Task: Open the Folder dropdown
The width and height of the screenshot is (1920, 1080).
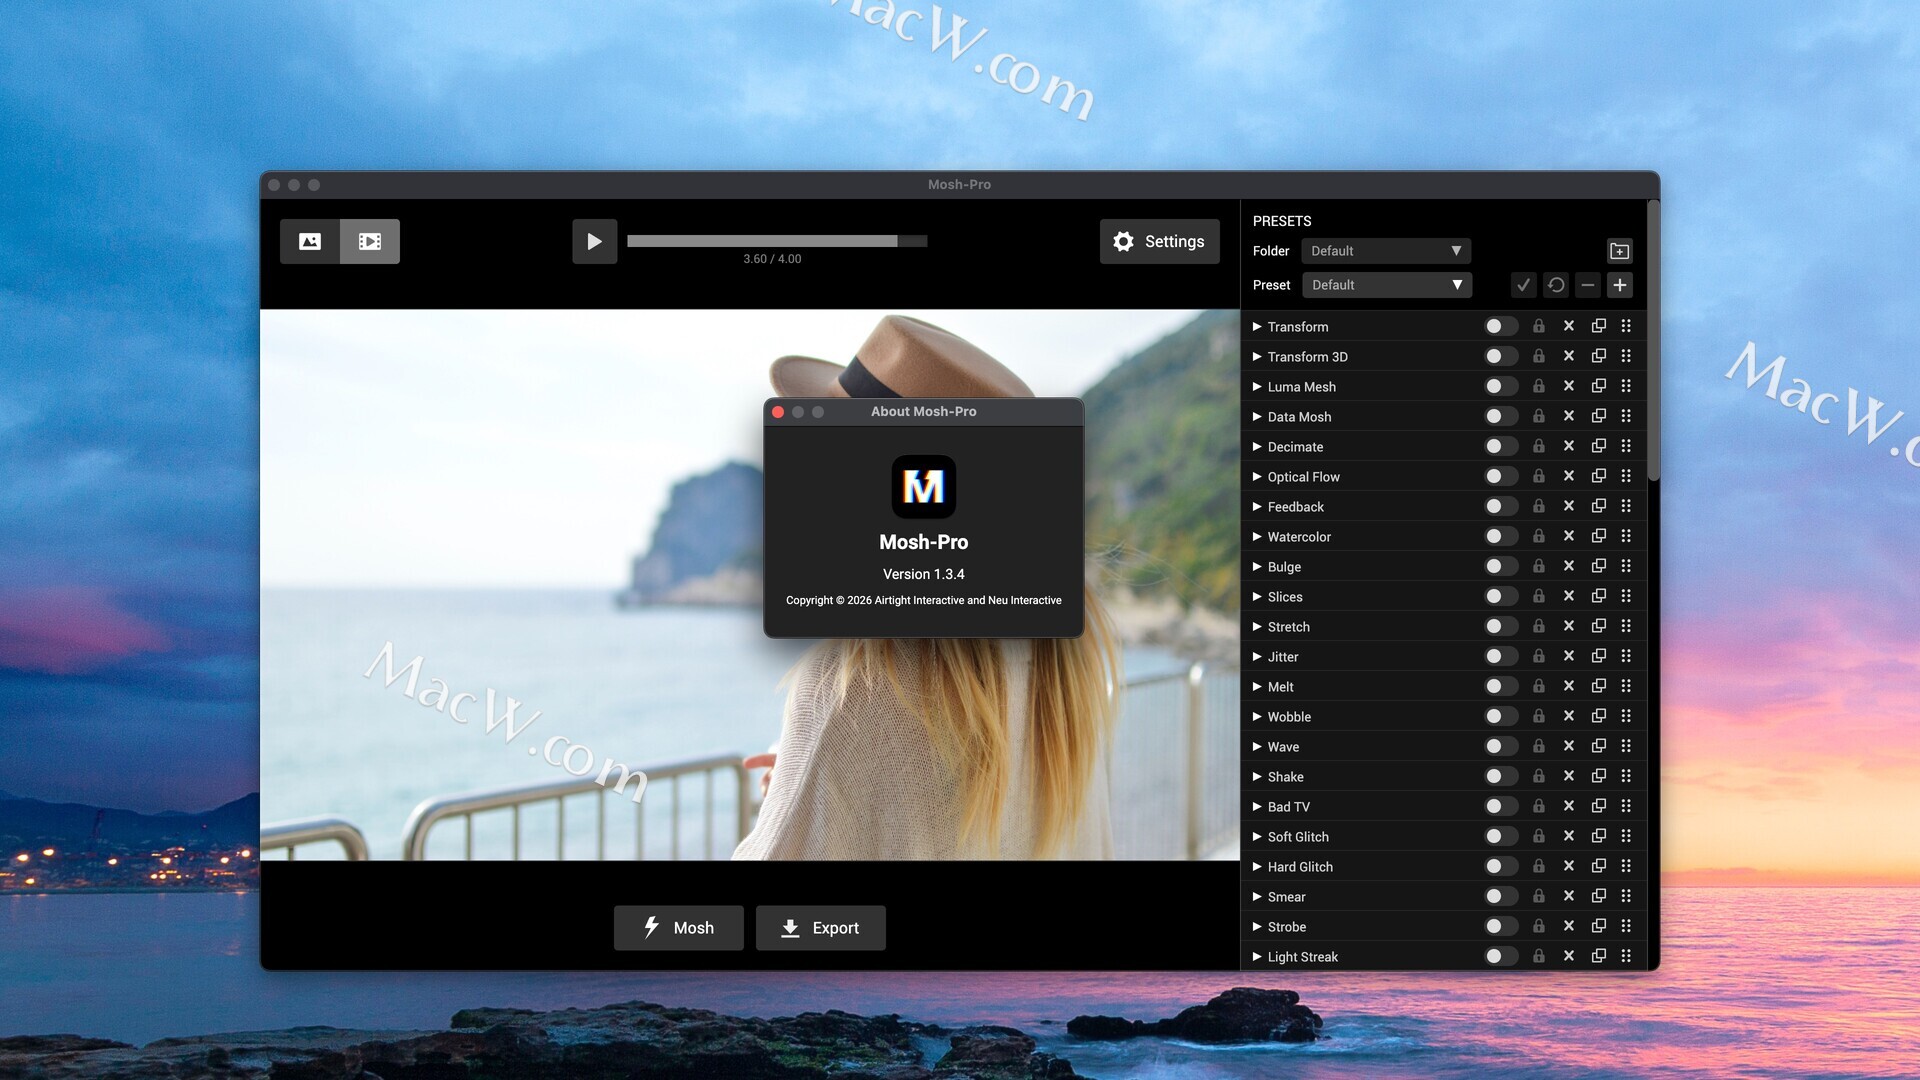Action: click(x=1386, y=251)
